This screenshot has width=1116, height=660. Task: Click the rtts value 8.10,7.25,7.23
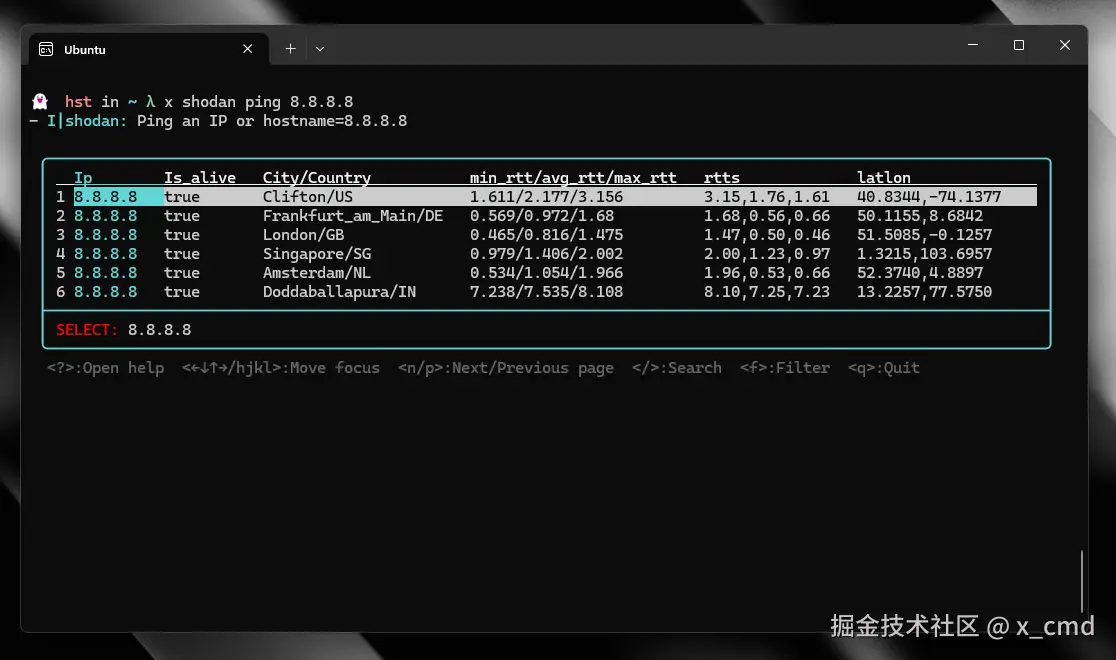(x=767, y=292)
